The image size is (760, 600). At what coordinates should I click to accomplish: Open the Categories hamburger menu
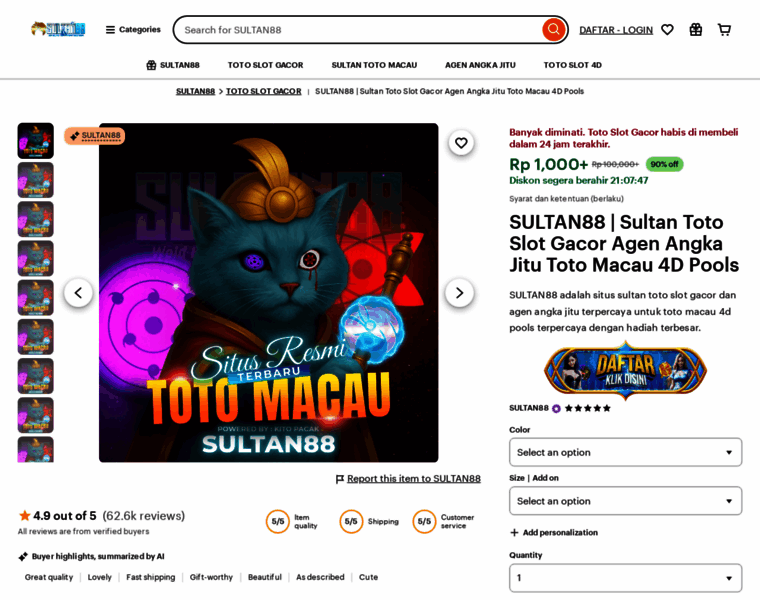pyautogui.click(x=133, y=30)
